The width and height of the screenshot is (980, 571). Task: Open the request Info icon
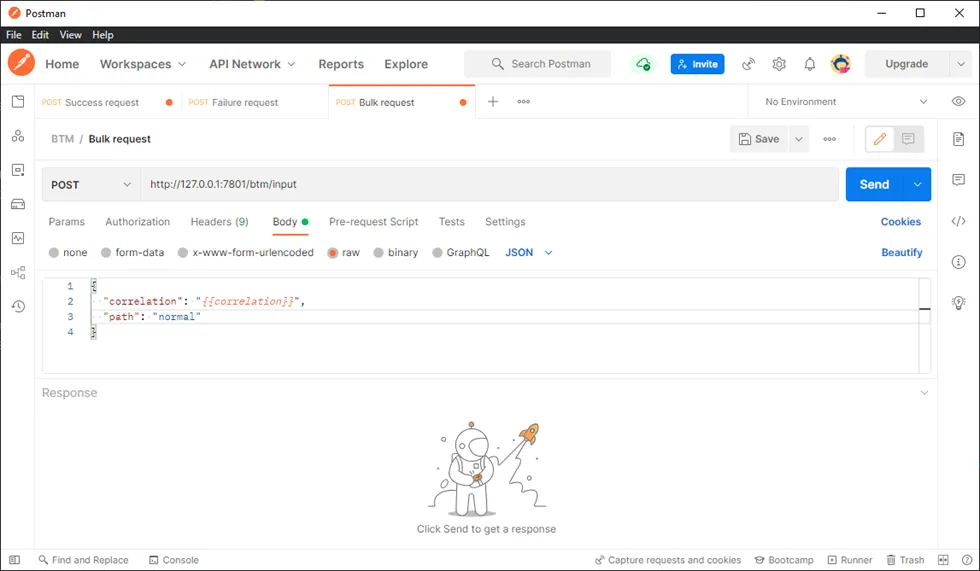point(958,262)
